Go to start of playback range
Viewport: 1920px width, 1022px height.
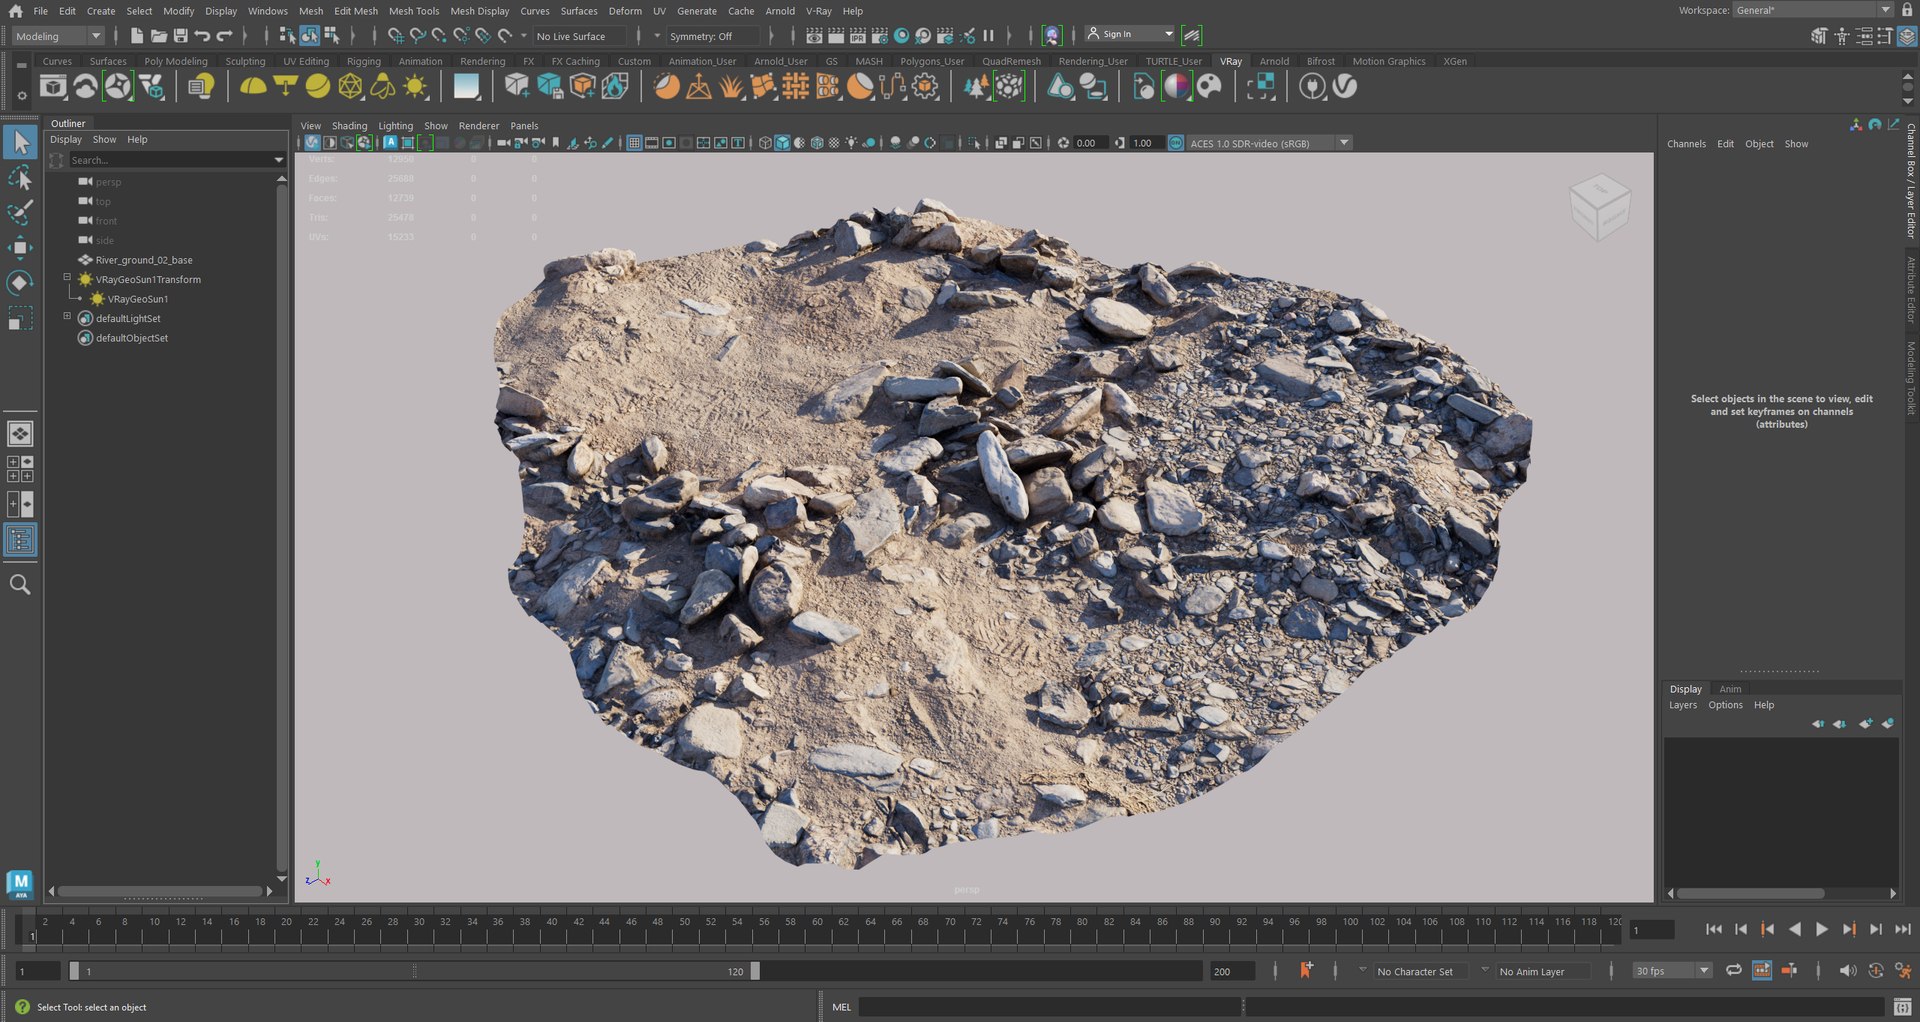1714,930
